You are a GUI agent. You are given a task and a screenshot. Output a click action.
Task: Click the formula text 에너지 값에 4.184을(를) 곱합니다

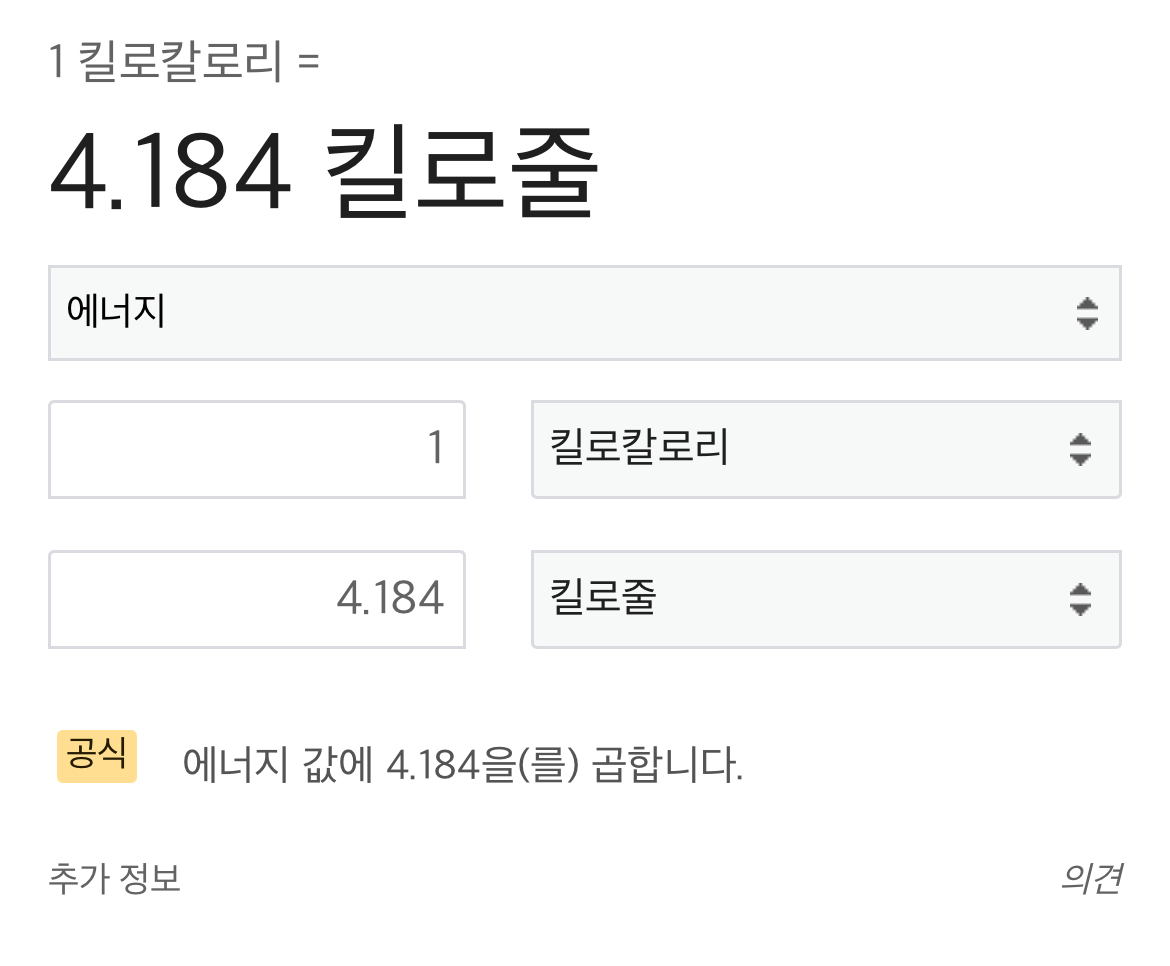coord(463,766)
